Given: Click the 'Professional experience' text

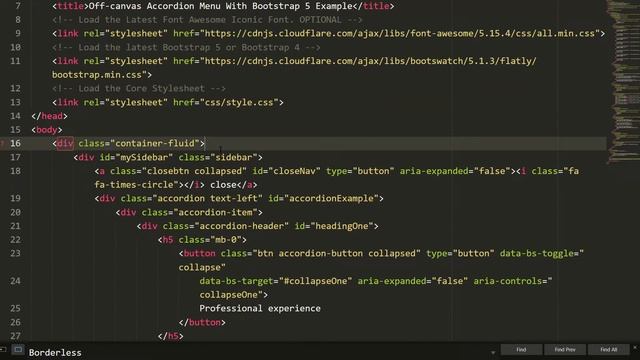Looking at the screenshot, I should (260, 308).
